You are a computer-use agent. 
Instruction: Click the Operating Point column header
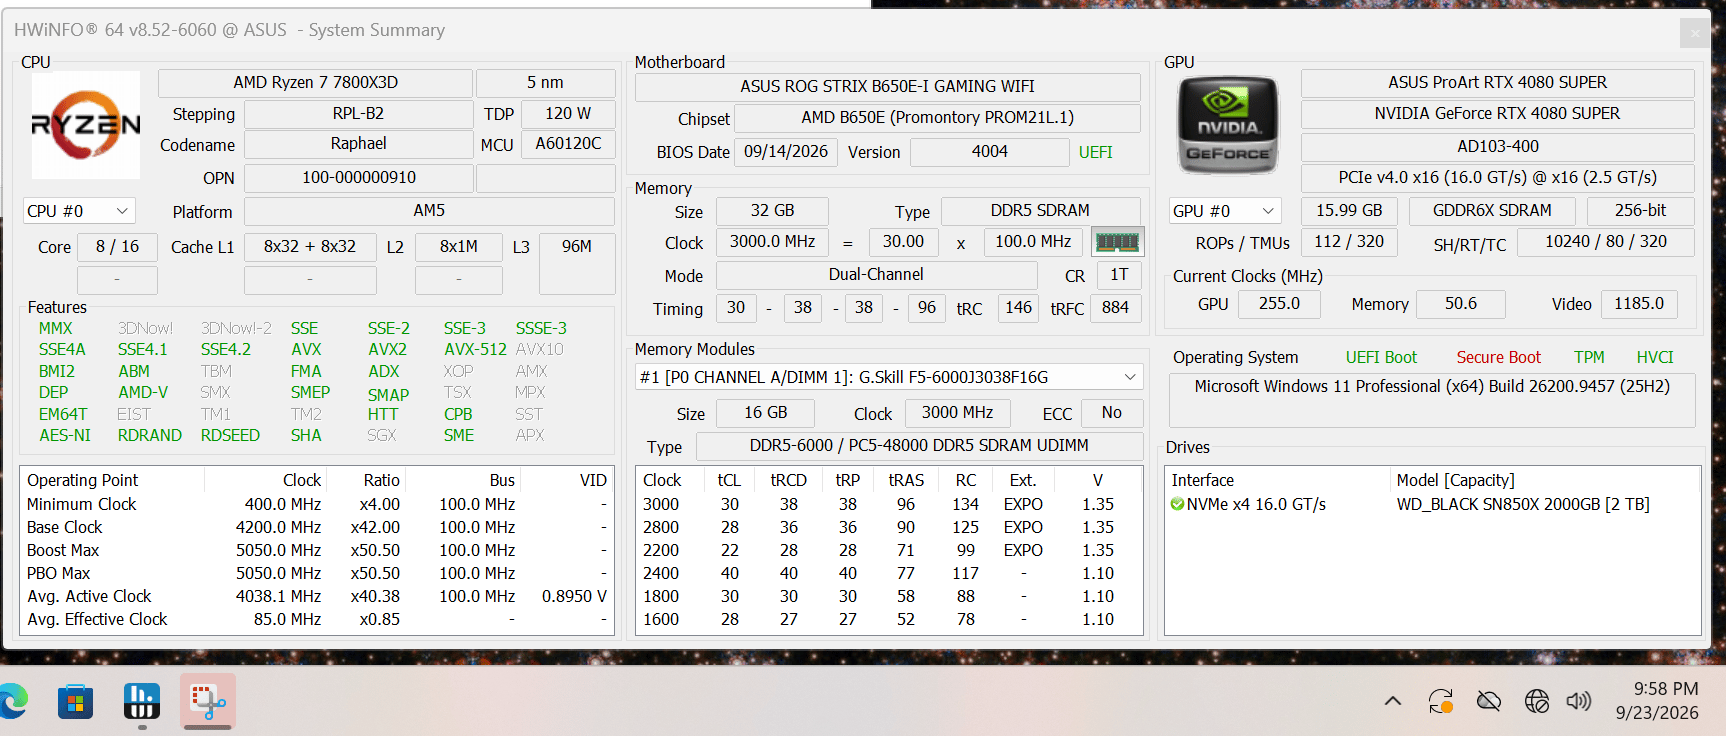tap(83, 481)
